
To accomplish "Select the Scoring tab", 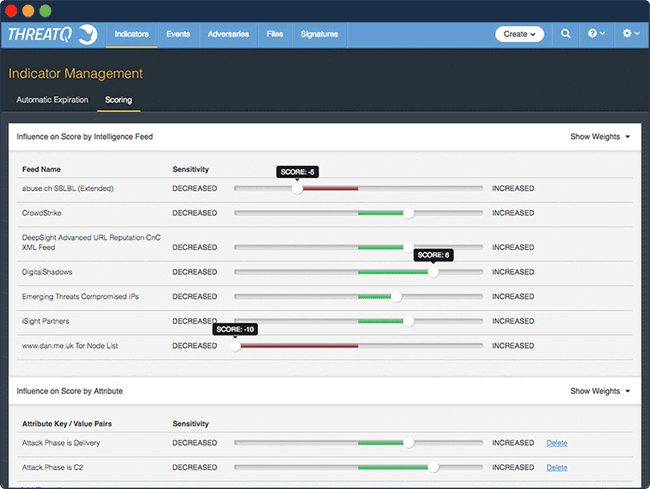I will click(x=118, y=100).
